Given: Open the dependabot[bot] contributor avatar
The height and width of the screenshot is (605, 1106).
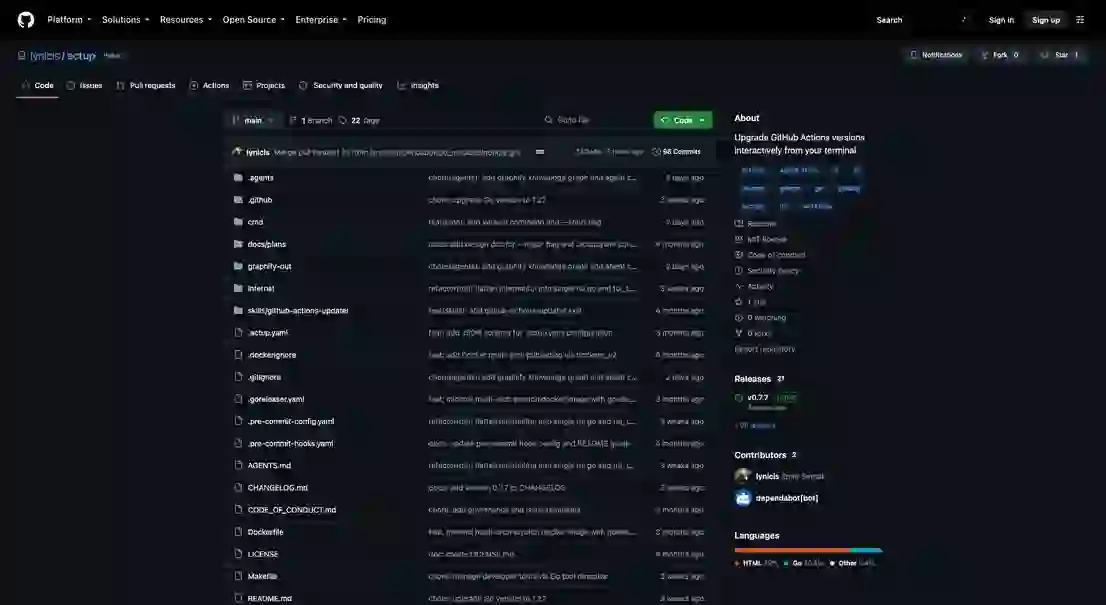Looking at the screenshot, I should pyautogui.click(x=743, y=498).
